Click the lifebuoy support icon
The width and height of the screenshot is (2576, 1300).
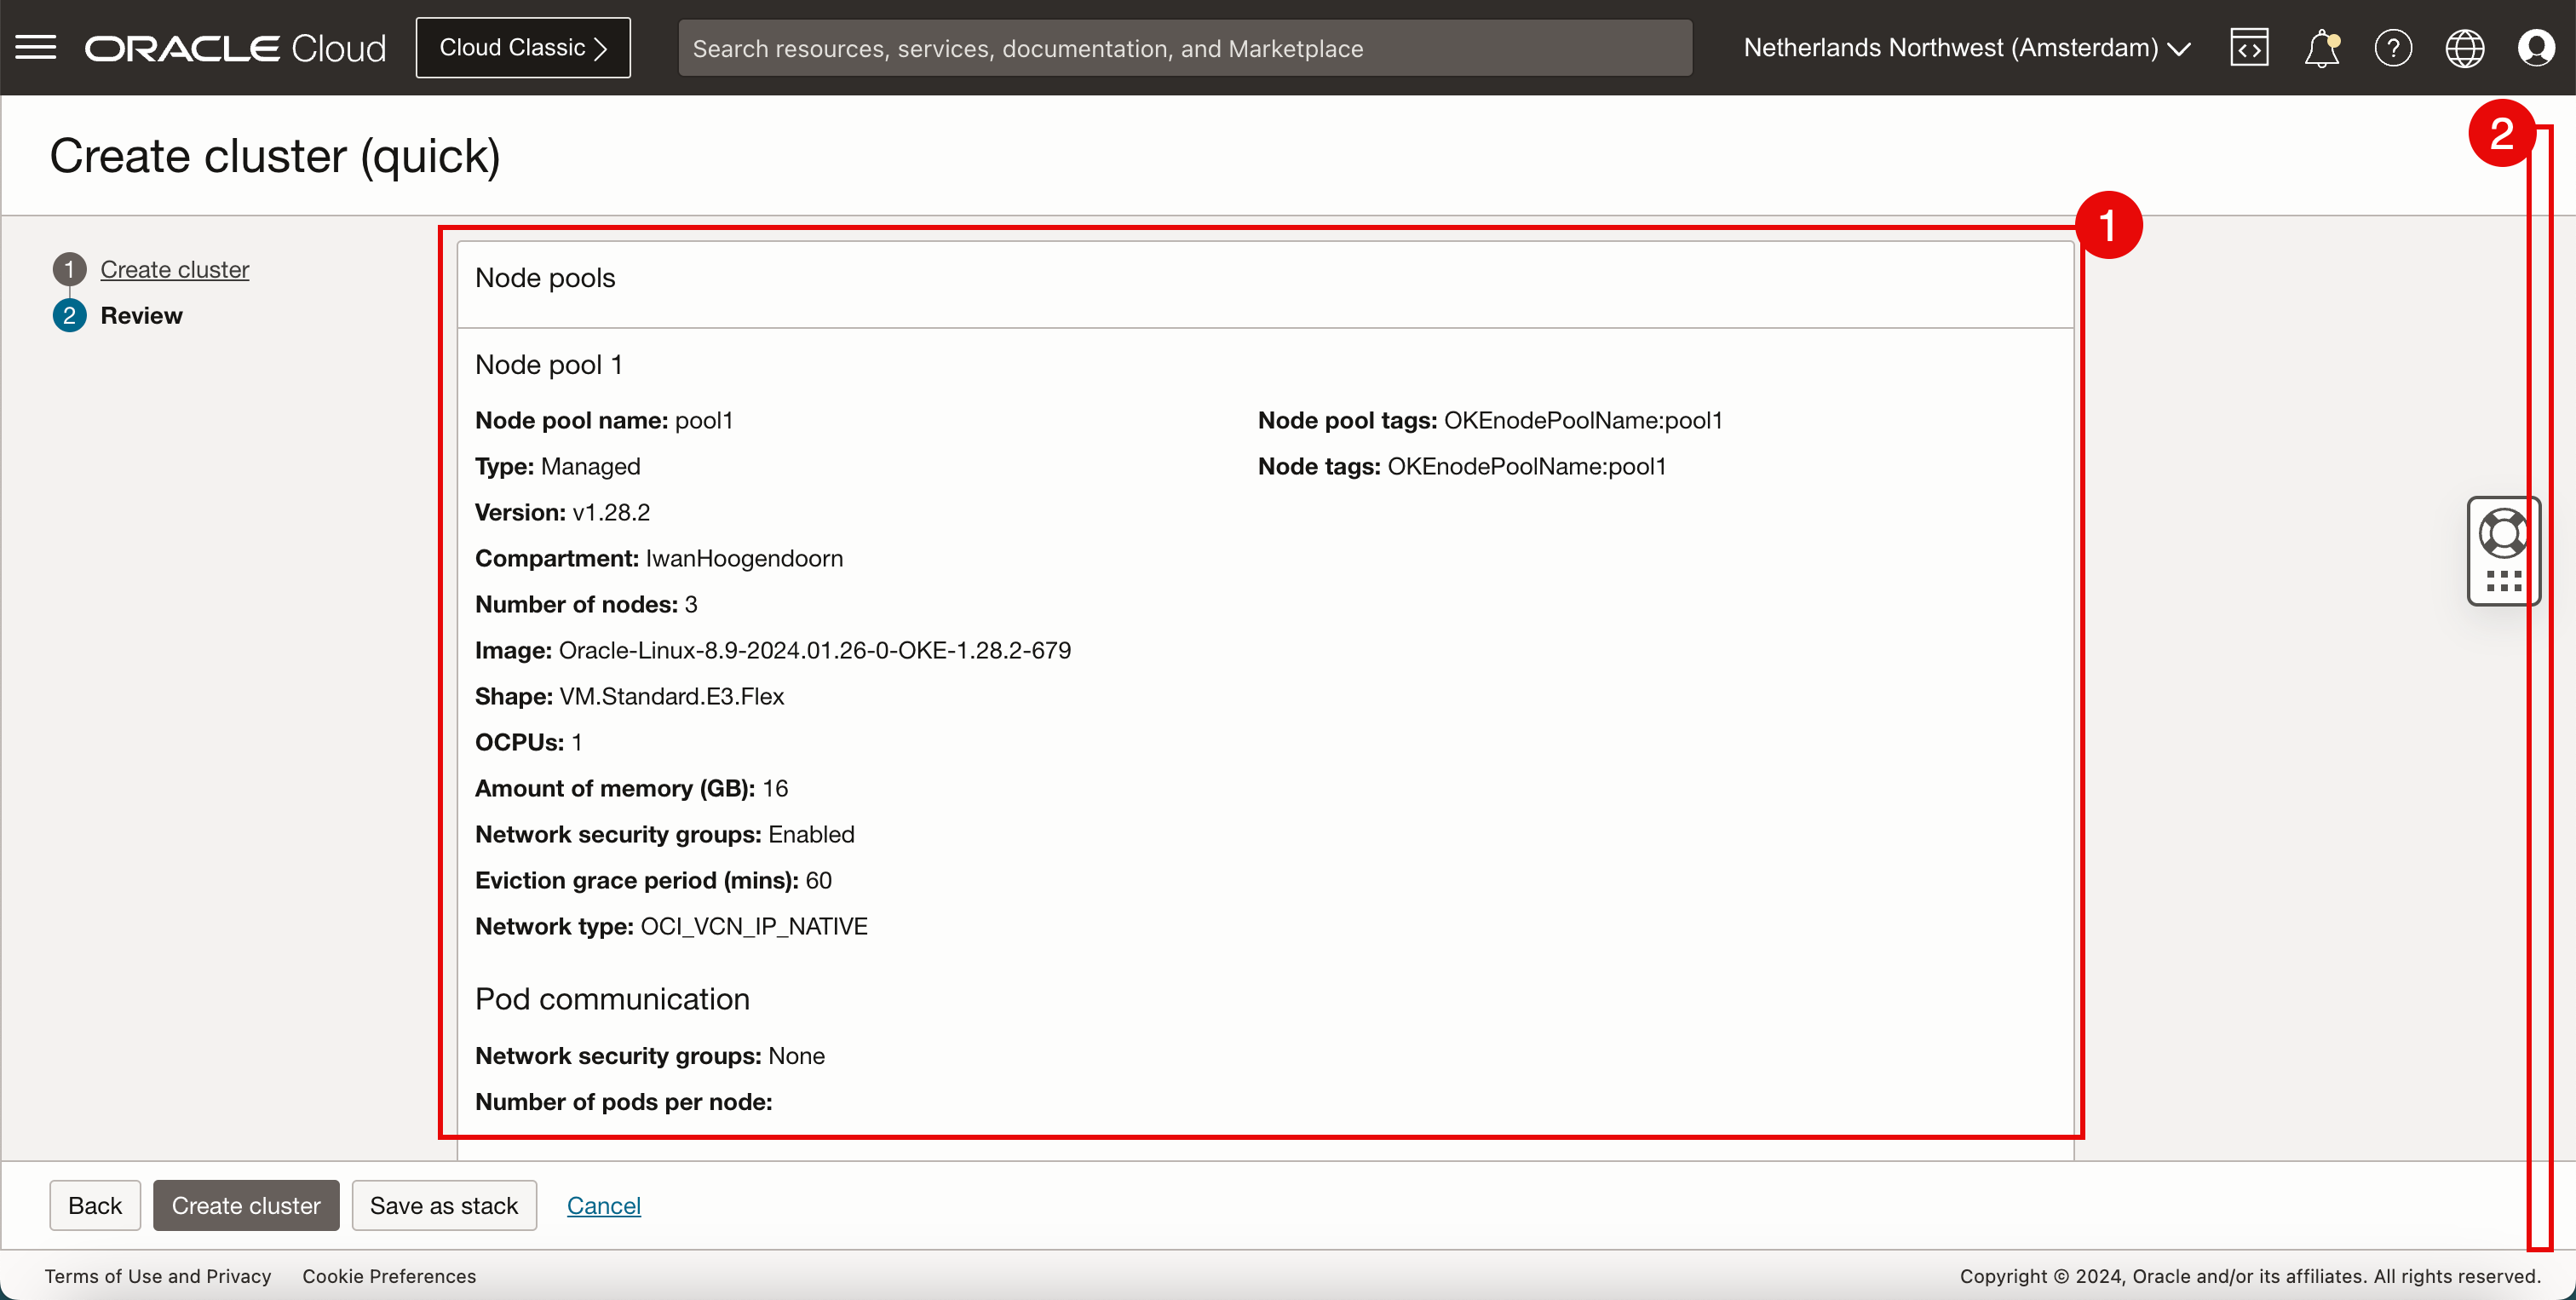[x=2503, y=533]
